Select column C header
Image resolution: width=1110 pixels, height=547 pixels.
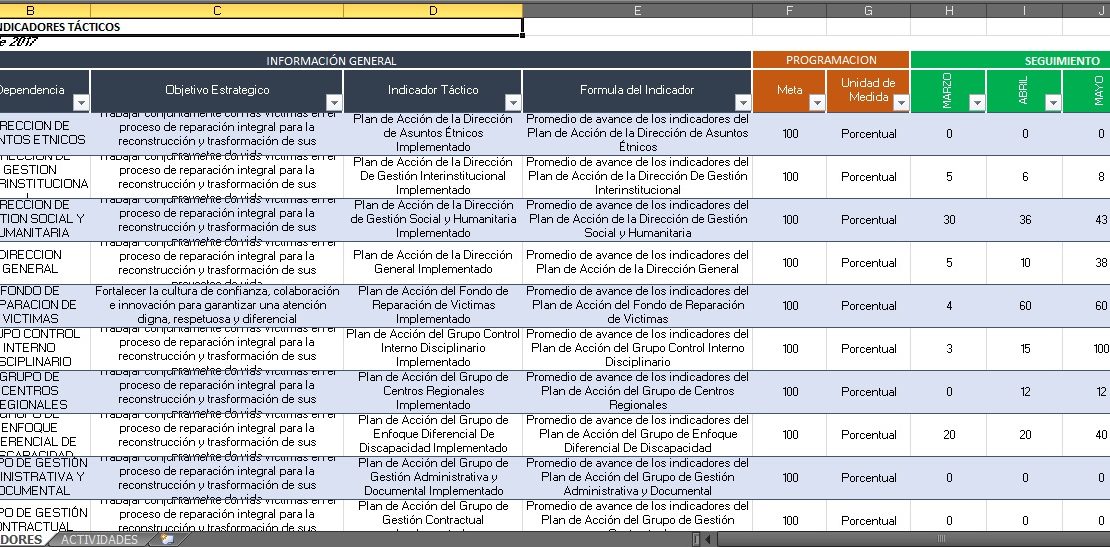217,11
